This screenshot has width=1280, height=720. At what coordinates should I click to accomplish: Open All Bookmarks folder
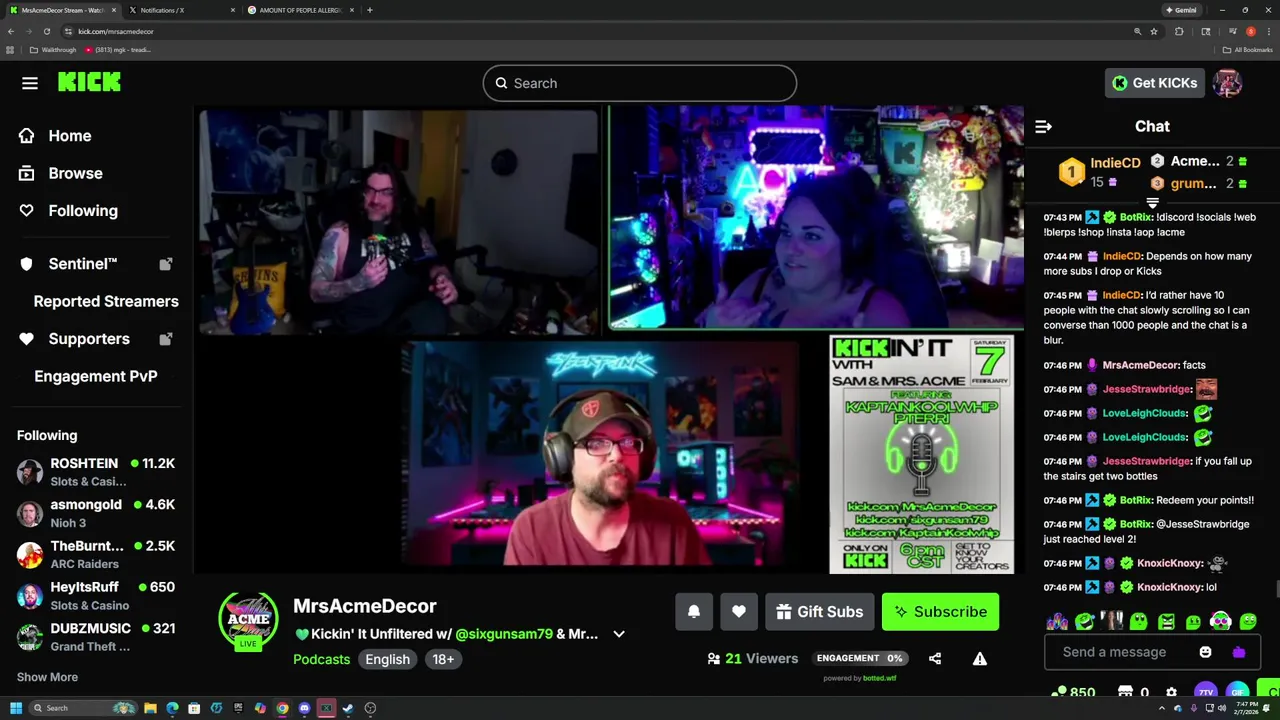(x=1248, y=50)
